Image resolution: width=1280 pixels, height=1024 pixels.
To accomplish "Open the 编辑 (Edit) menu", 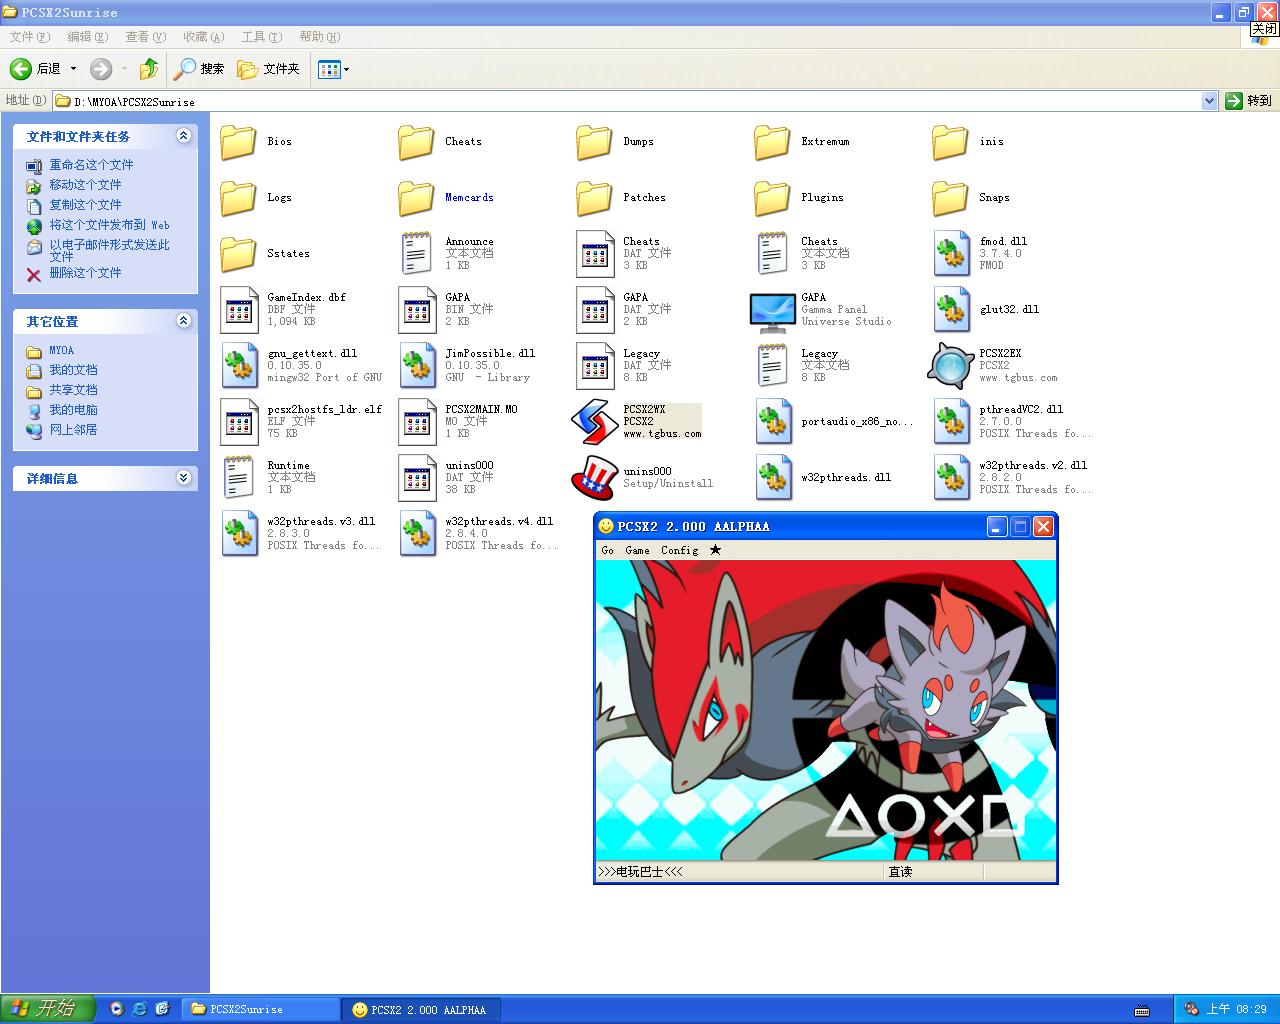I will coord(87,37).
